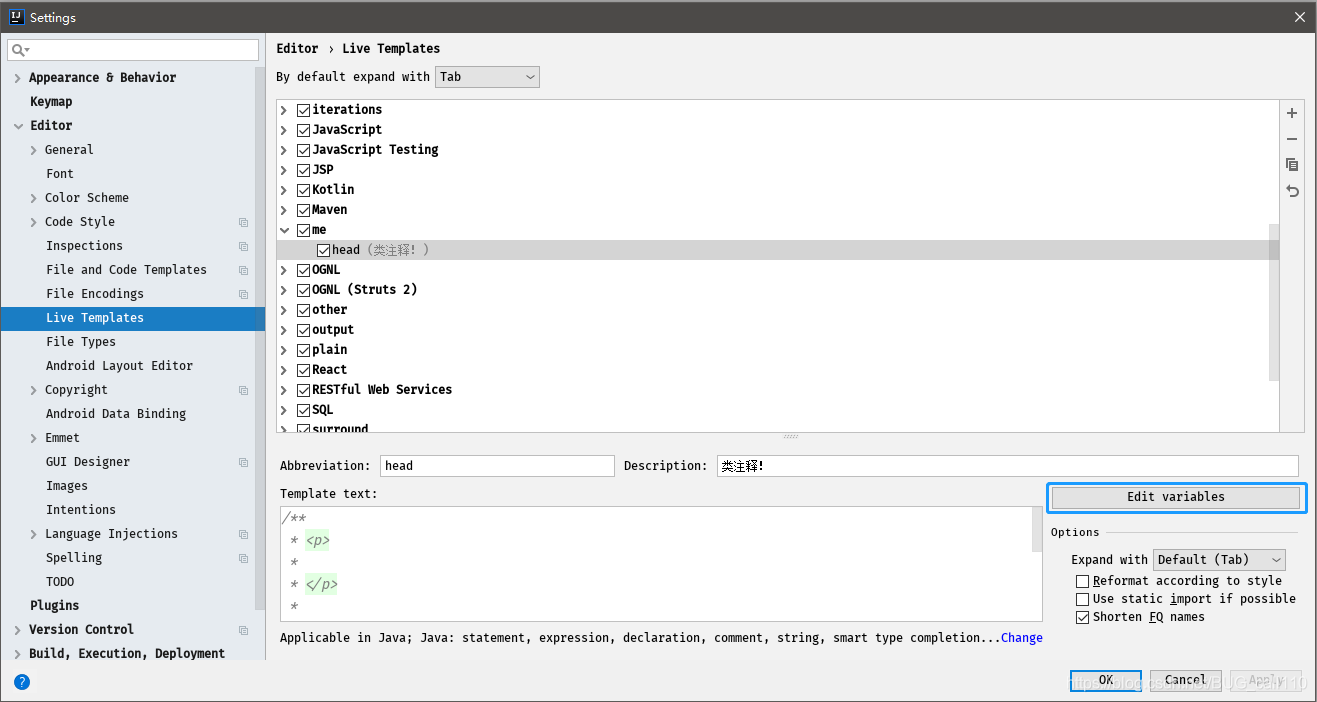Add a new live template with plus icon
The height and width of the screenshot is (702, 1317).
point(1291,113)
